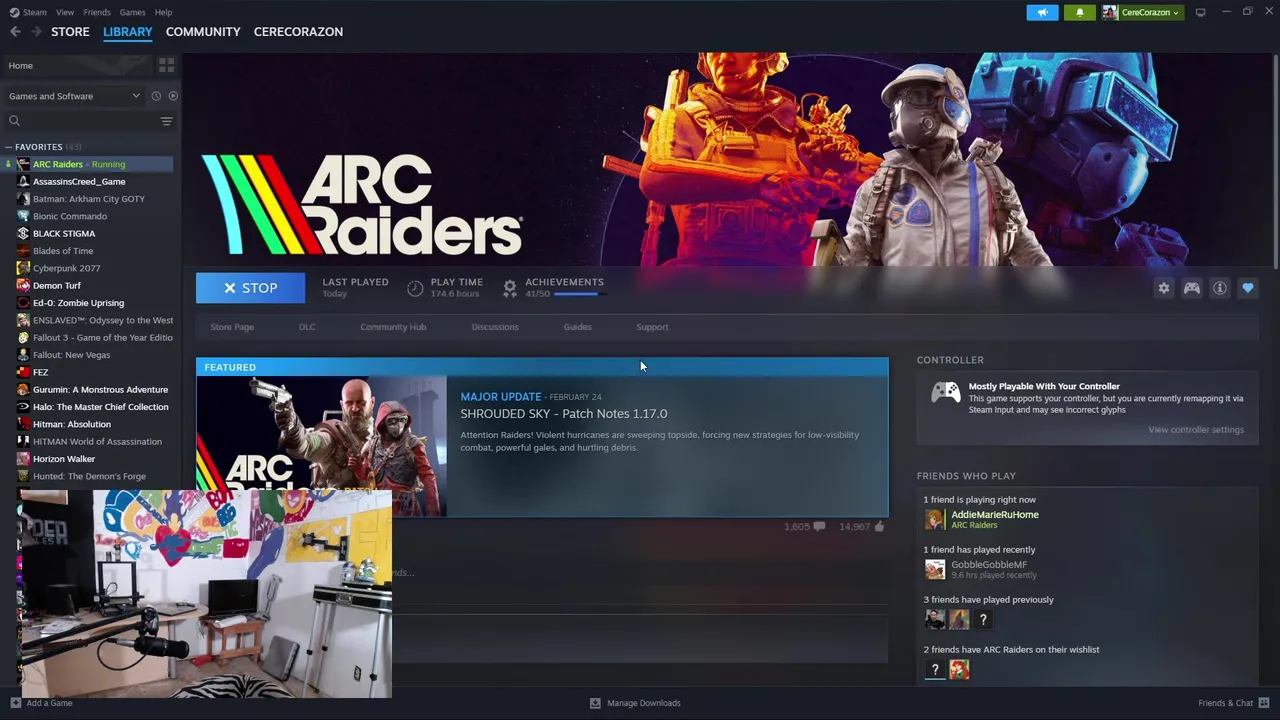1280x720 pixels.
Task: Click the library search magnifier icon
Action: point(14,121)
